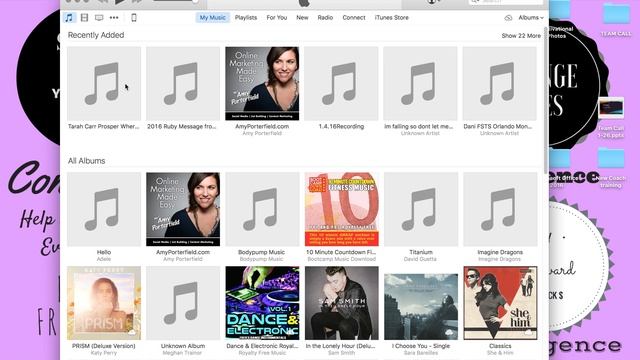
Task: Open the Playlists tab
Action: (x=246, y=18)
